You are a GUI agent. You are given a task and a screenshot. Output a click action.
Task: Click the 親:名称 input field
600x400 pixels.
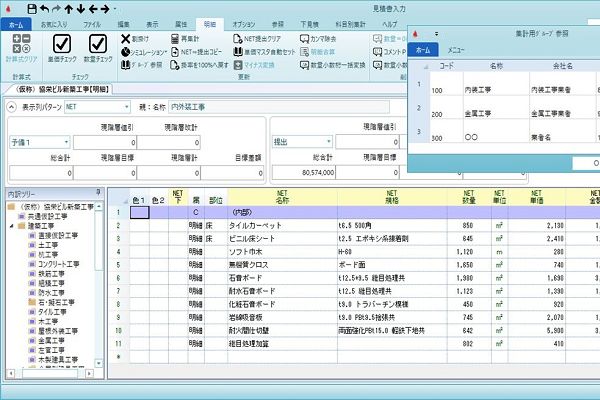[279, 107]
